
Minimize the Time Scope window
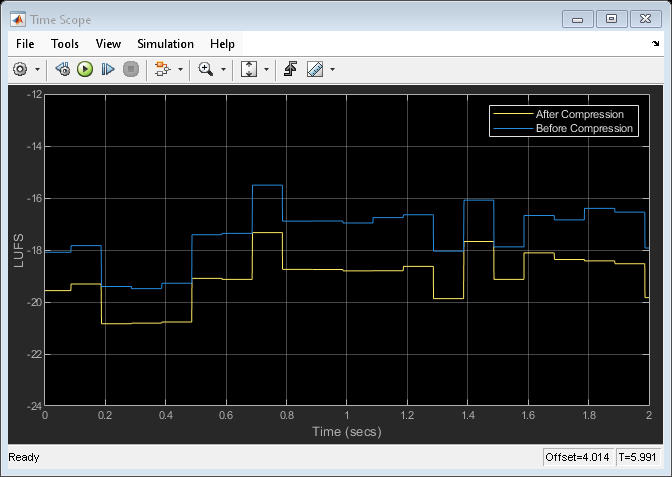(x=578, y=19)
